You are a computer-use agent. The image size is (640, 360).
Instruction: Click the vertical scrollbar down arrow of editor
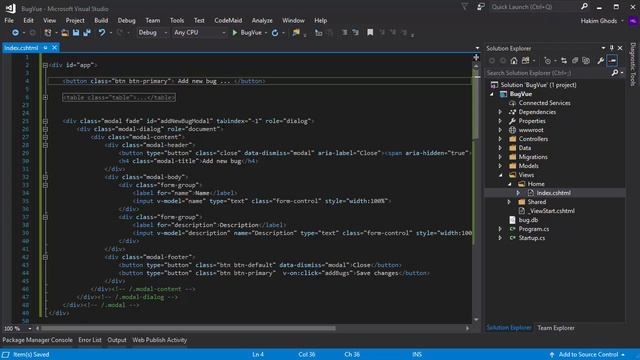(x=476, y=320)
